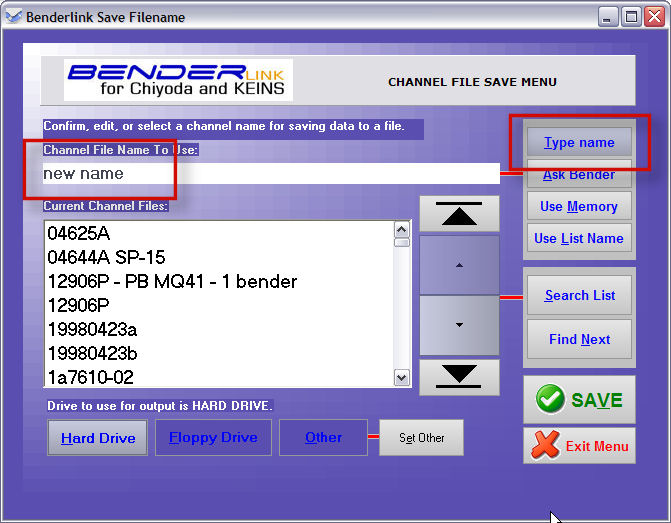Select channel file 04644A SP-15
Screen dimensions: 671x523
[106, 257]
